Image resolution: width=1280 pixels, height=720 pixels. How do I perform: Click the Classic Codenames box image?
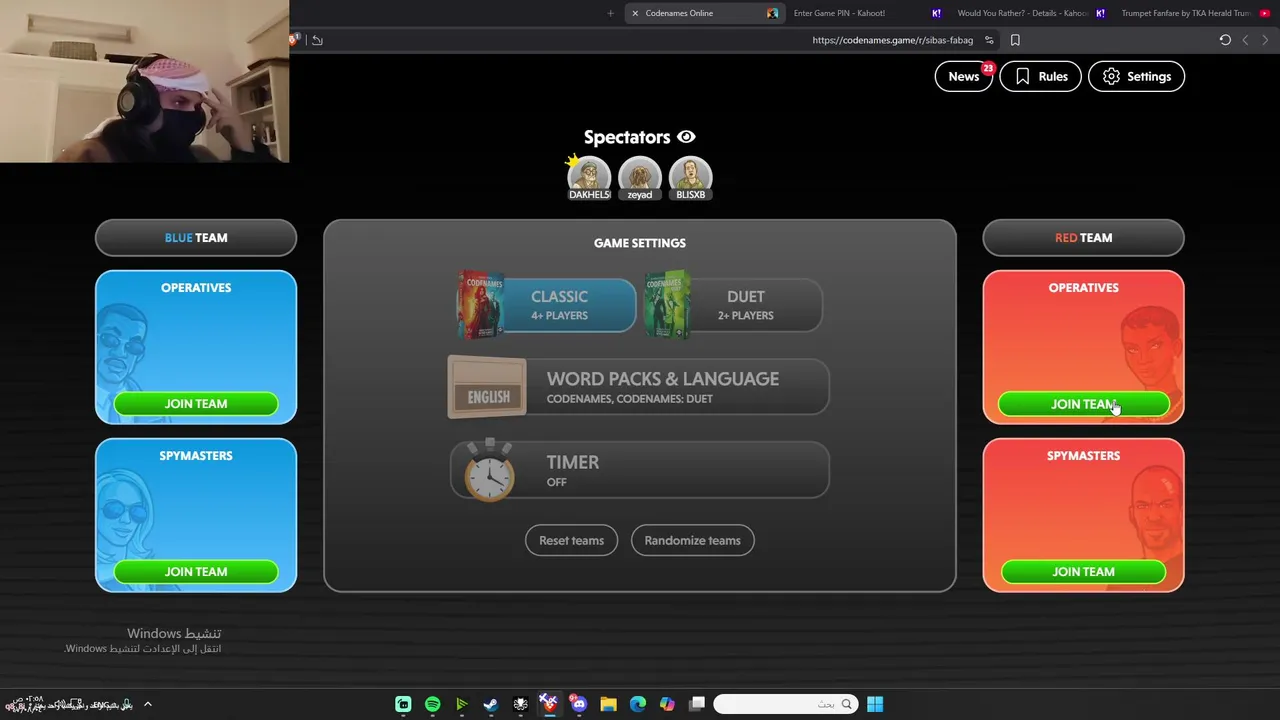point(481,305)
